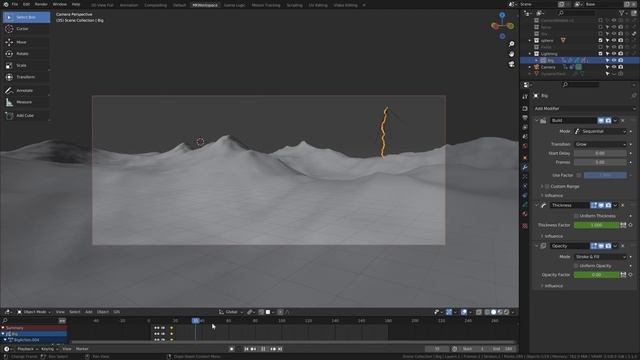Enable the Use Factor checkbox
Viewport: 640px width, 360px height.
click(x=579, y=175)
